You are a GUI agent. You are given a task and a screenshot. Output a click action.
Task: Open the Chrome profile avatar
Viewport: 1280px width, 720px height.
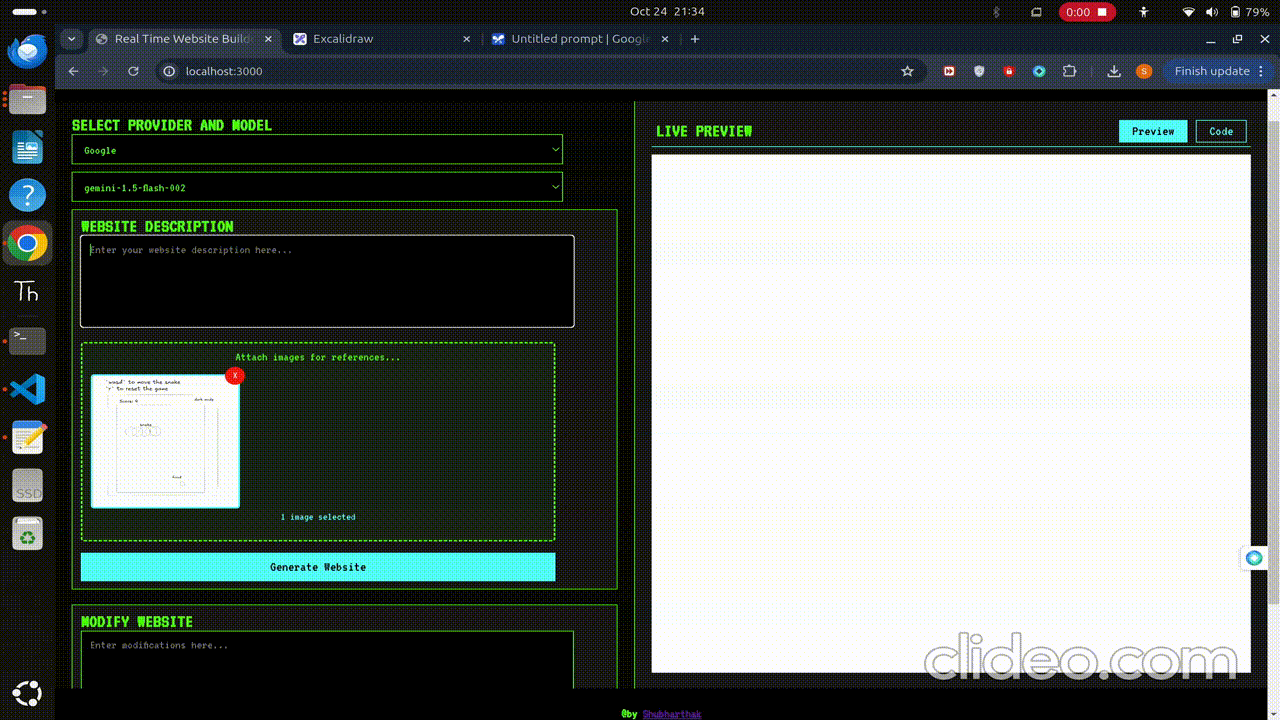[x=1144, y=71]
